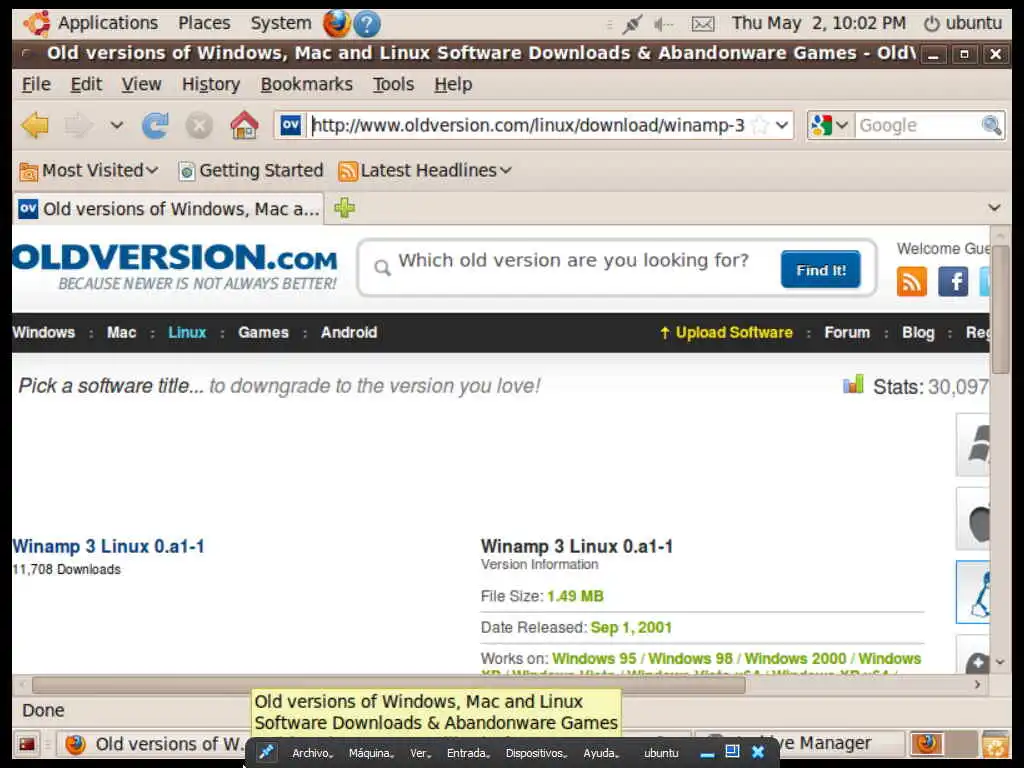Click the ubuntu power/user menu button
Image resolution: width=1024 pixels, height=768 pixels.
click(x=963, y=24)
